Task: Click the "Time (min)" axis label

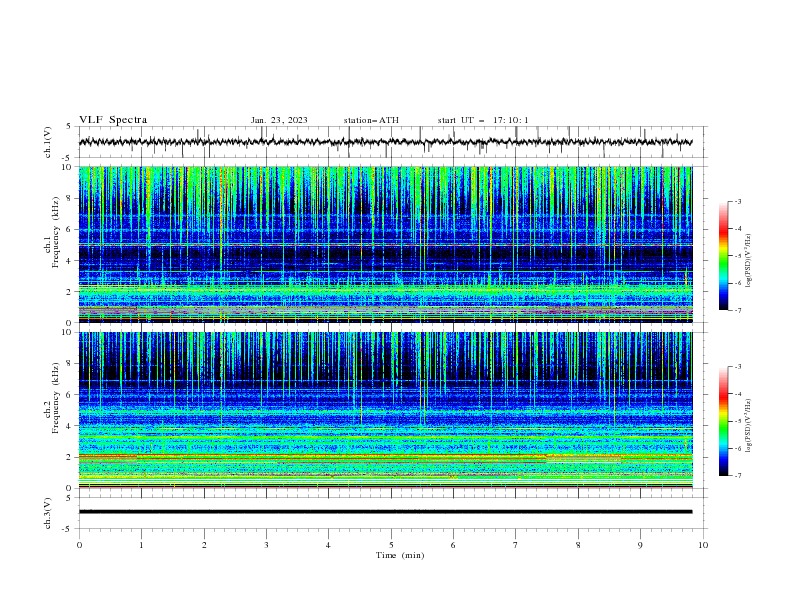Action: coord(400,555)
